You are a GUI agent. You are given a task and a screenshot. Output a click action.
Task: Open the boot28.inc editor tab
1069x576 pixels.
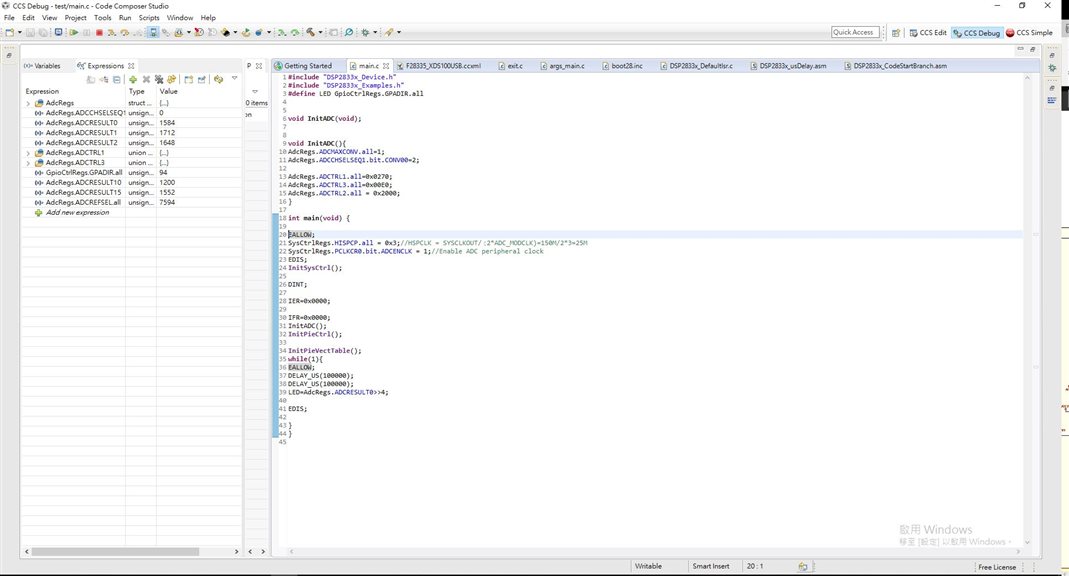click(x=622, y=66)
